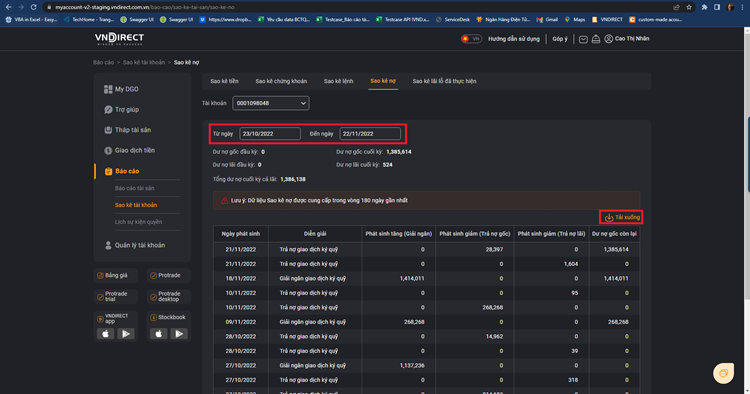This screenshot has width=750, height=394.
Task: Toggle the VN language switch
Action: click(x=471, y=39)
